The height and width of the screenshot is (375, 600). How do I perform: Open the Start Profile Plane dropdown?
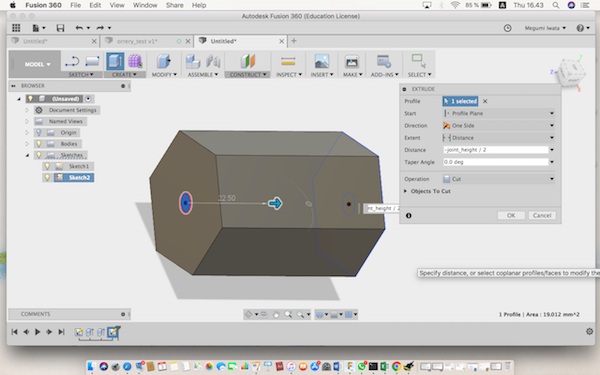tap(499, 113)
